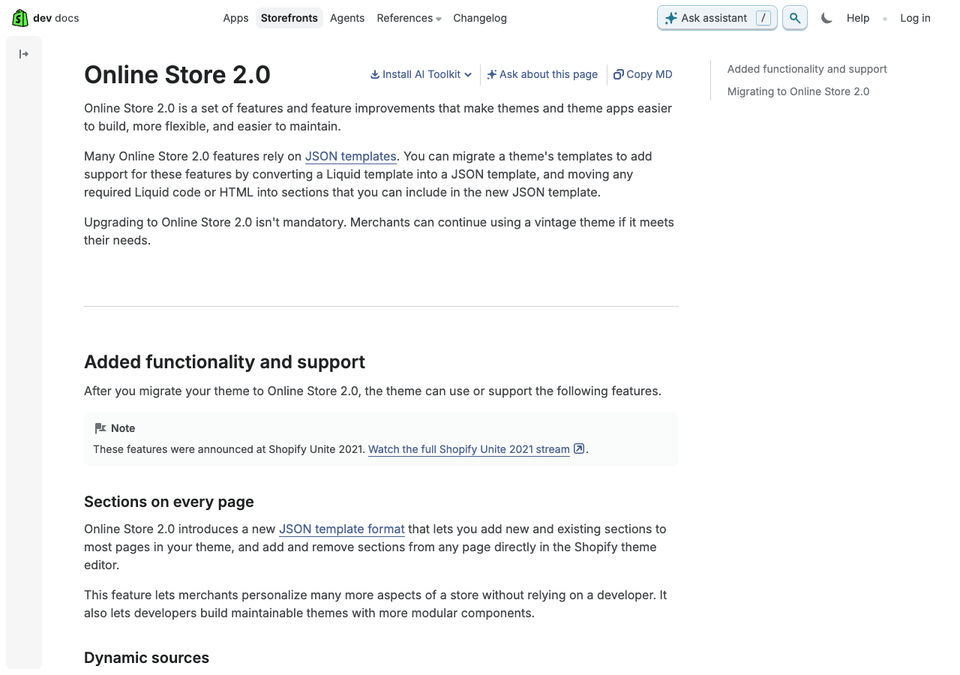Click the copy icon beside Copy MD
Image resolution: width=960 pixels, height=675 pixels.
click(x=618, y=74)
